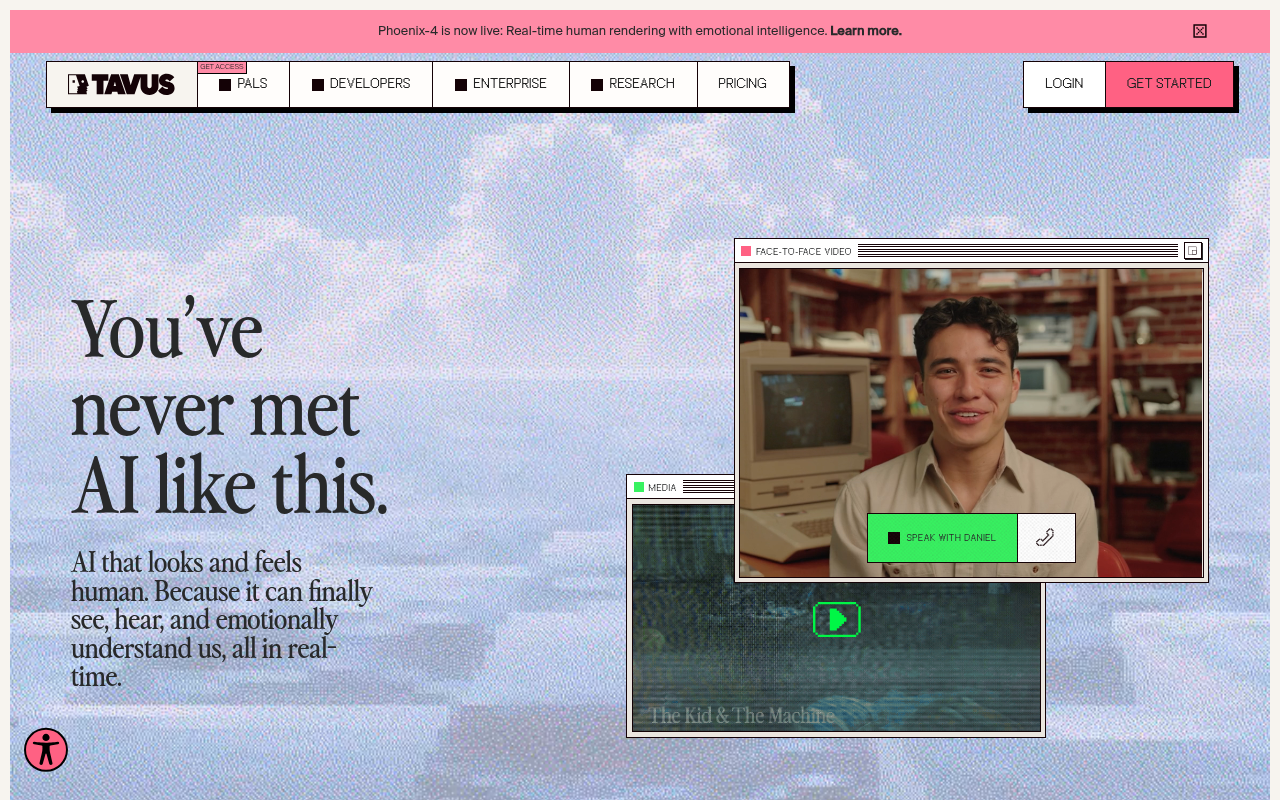1280x800 pixels.
Task: Open the Enterprise menu
Action: click(x=501, y=84)
